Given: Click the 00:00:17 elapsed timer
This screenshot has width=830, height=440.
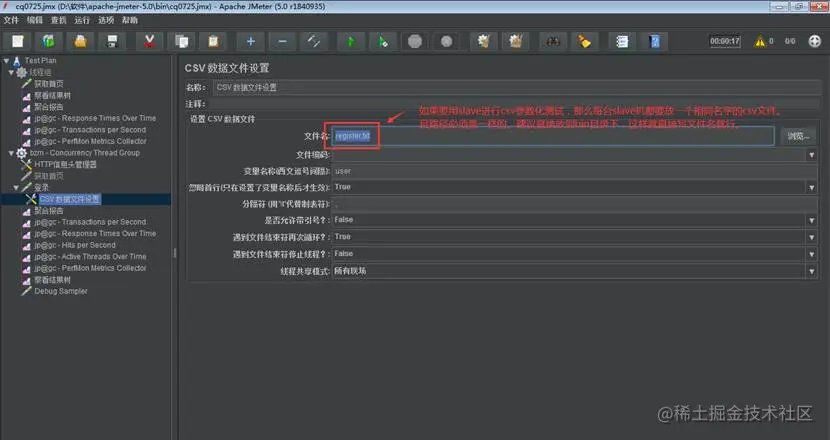Looking at the screenshot, I should pyautogui.click(x=725, y=41).
